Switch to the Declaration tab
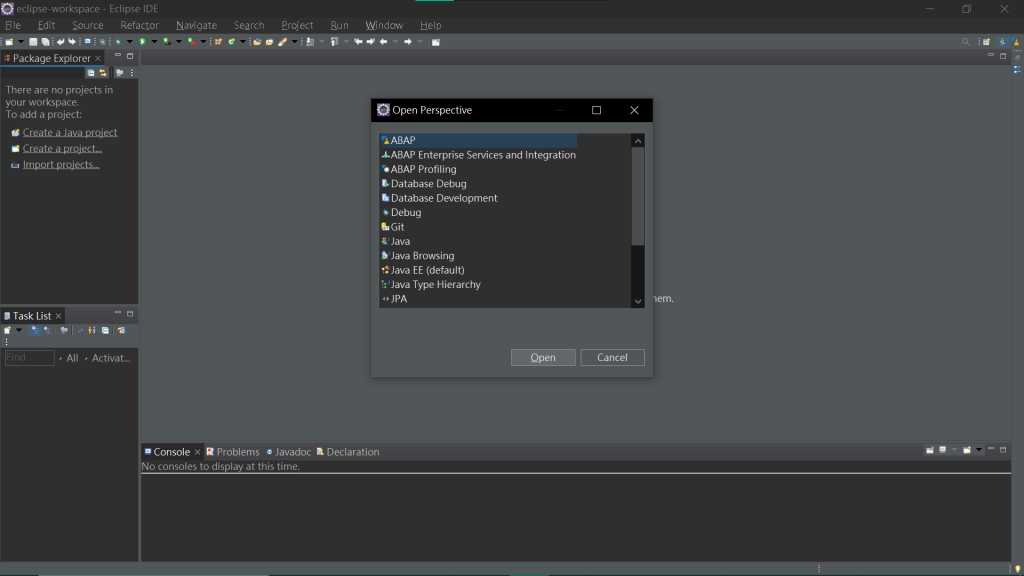1024x576 pixels. 347,452
